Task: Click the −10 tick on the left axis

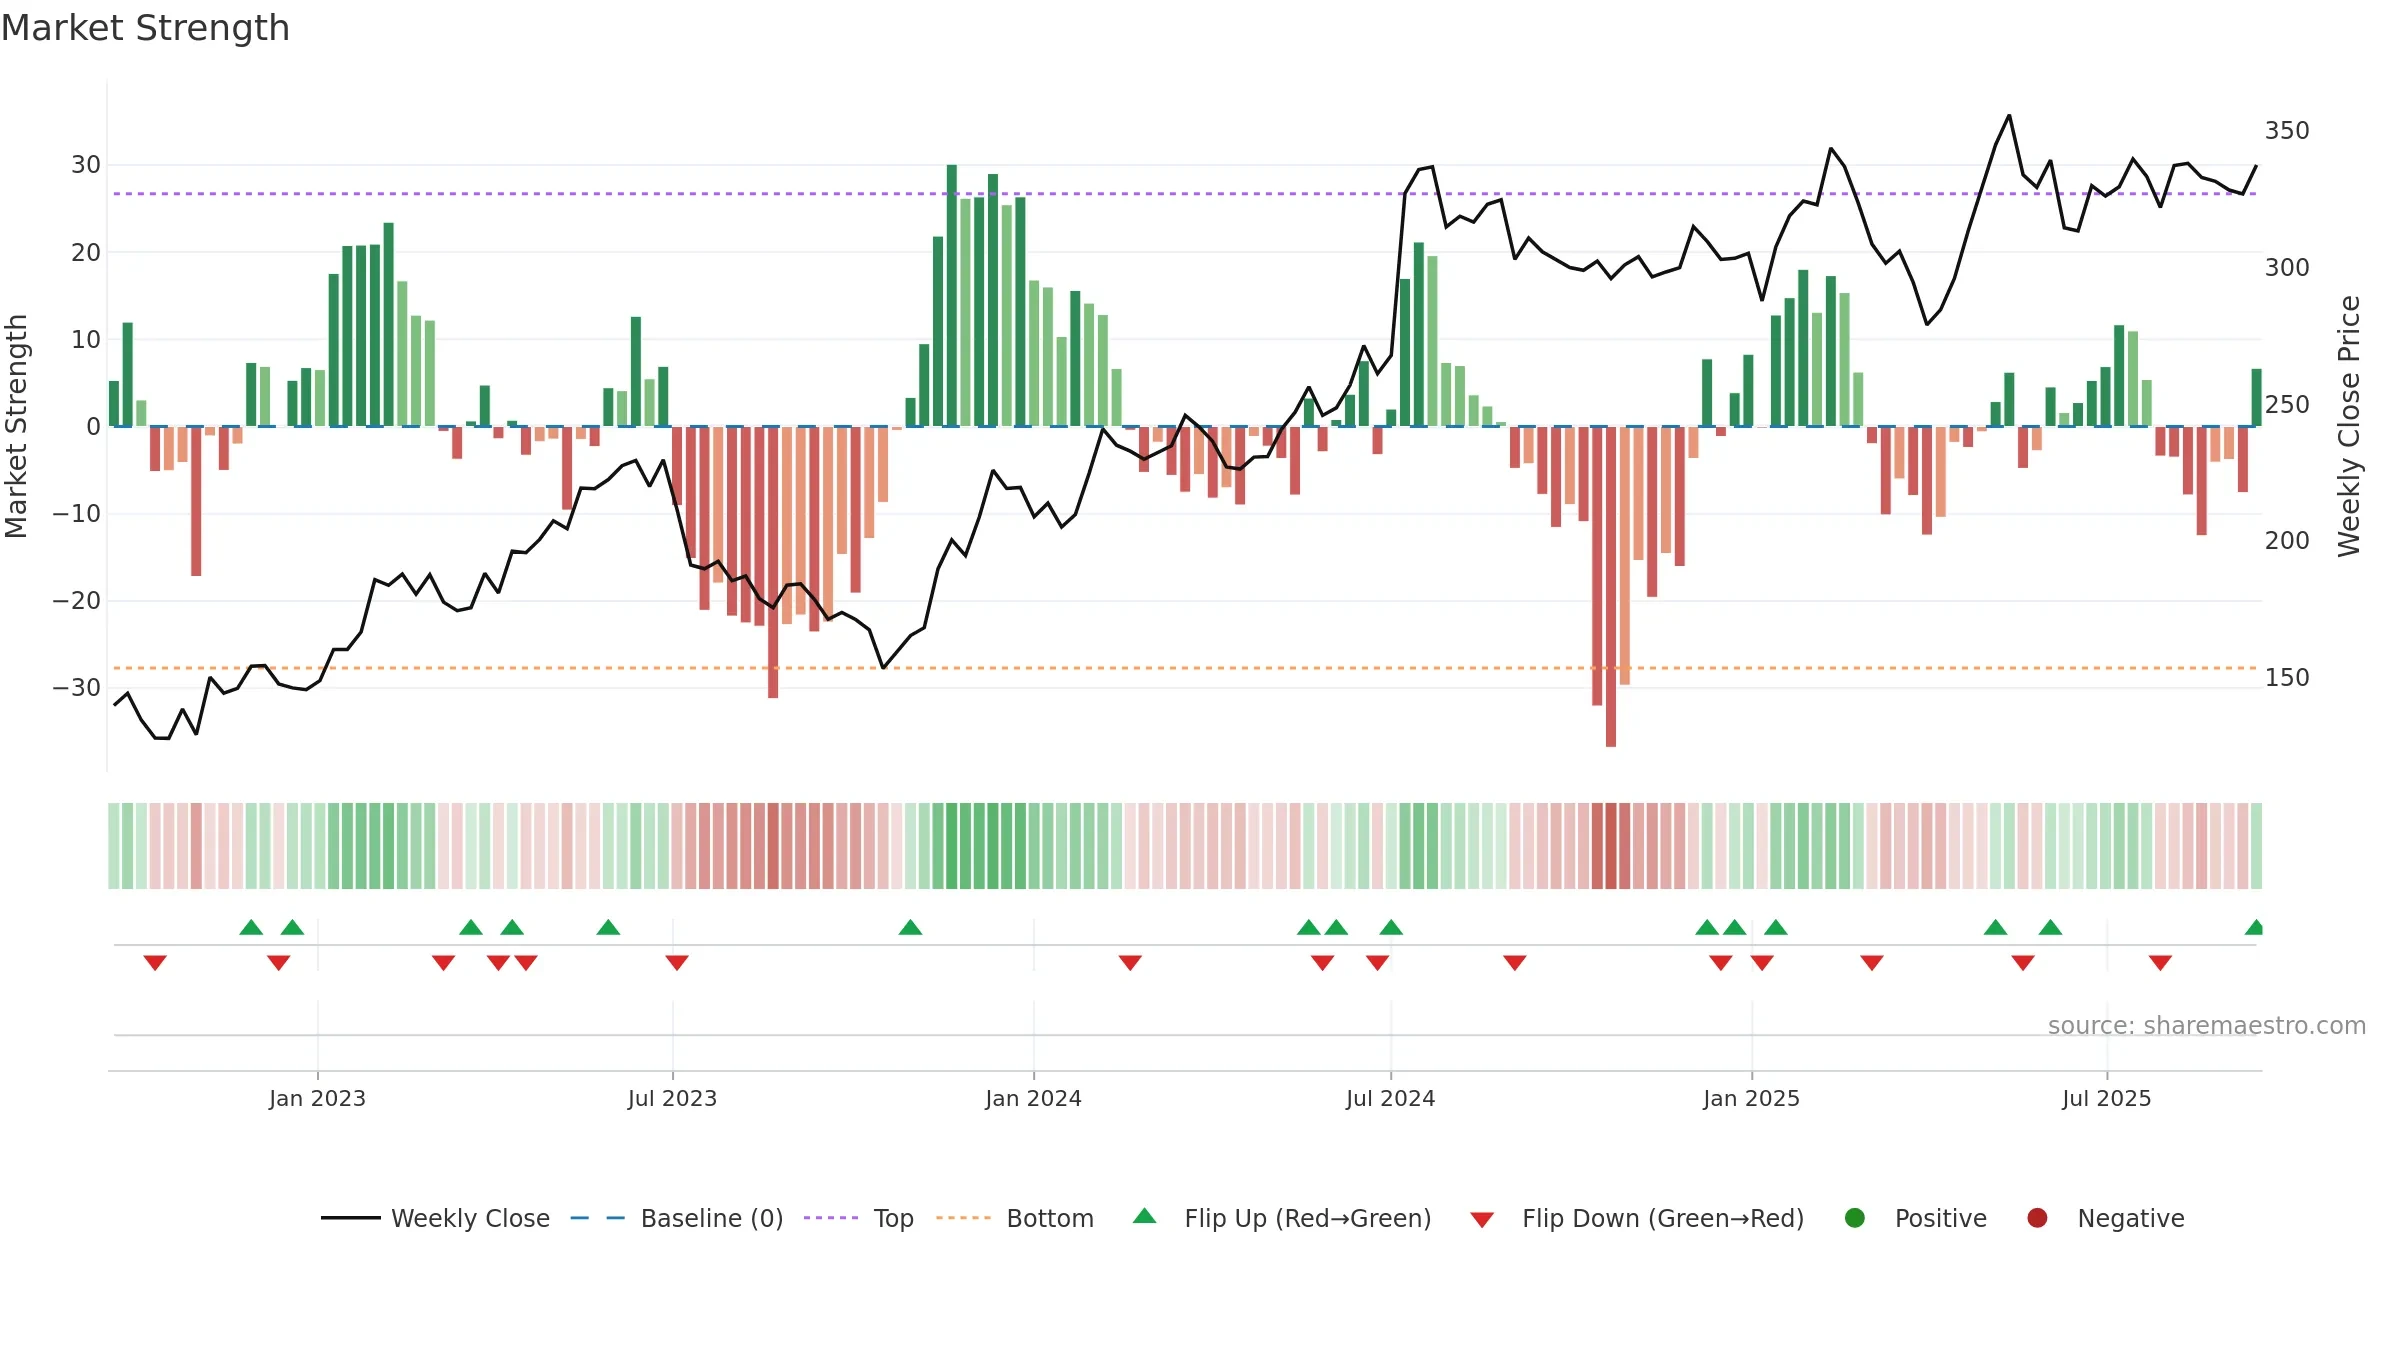Action: [x=77, y=514]
